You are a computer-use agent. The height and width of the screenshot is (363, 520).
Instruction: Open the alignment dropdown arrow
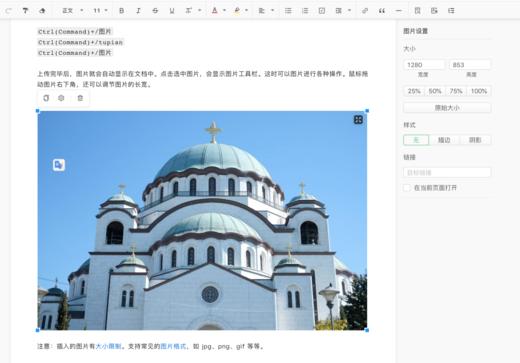click(x=272, y=11)
